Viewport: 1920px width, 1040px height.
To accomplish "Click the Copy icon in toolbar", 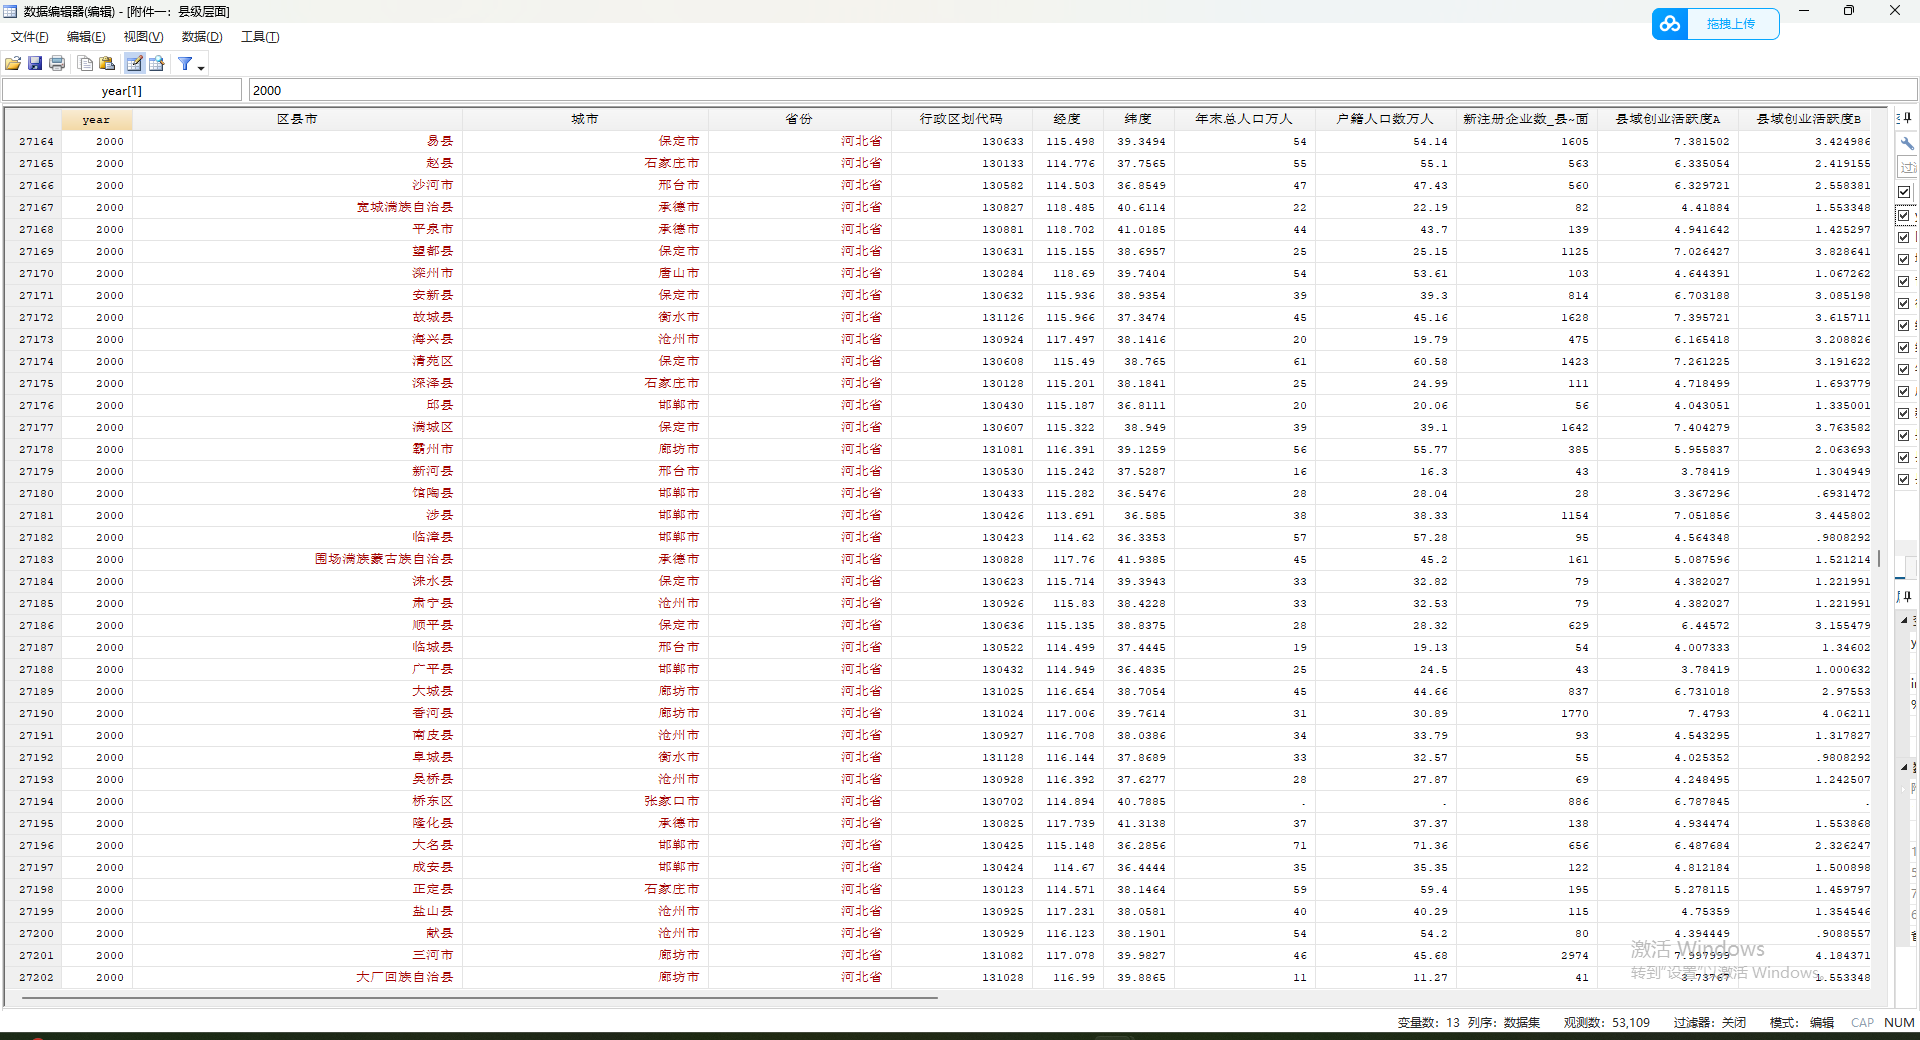I will point(85,64).
